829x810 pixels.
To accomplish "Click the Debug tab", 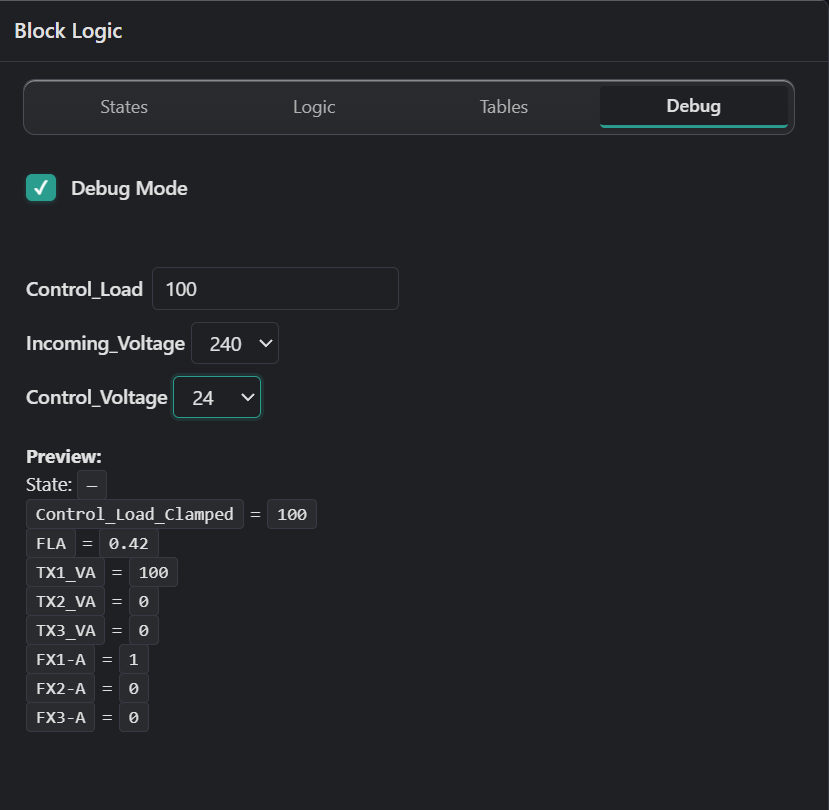I will 694,107.
